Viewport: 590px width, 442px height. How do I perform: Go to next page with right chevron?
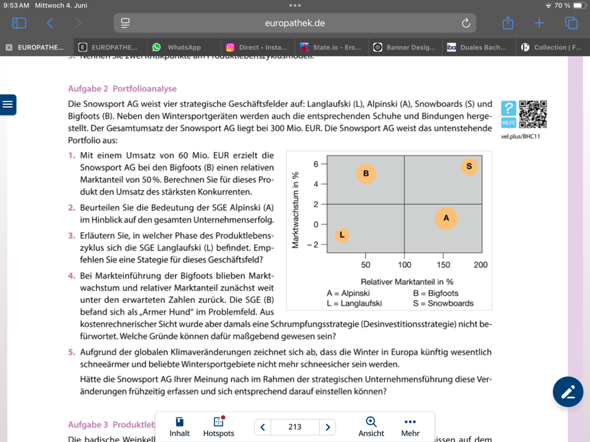pyautogui.click(x=327, y=427)
